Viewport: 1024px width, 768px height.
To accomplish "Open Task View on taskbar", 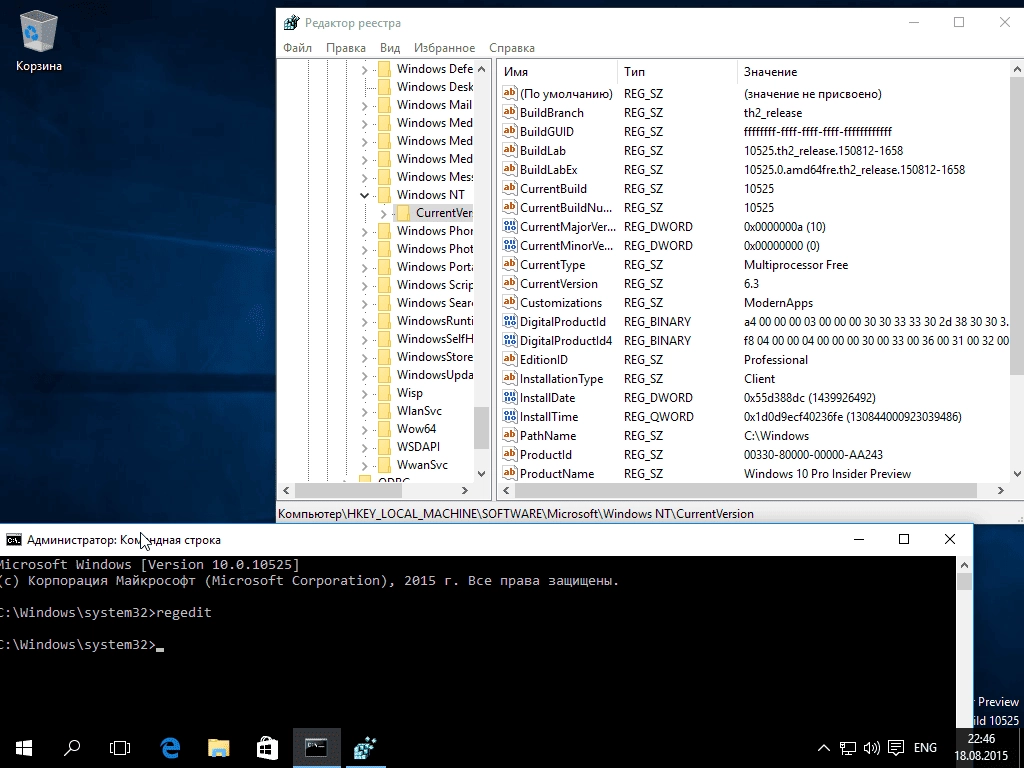I will tap(120, 748).
